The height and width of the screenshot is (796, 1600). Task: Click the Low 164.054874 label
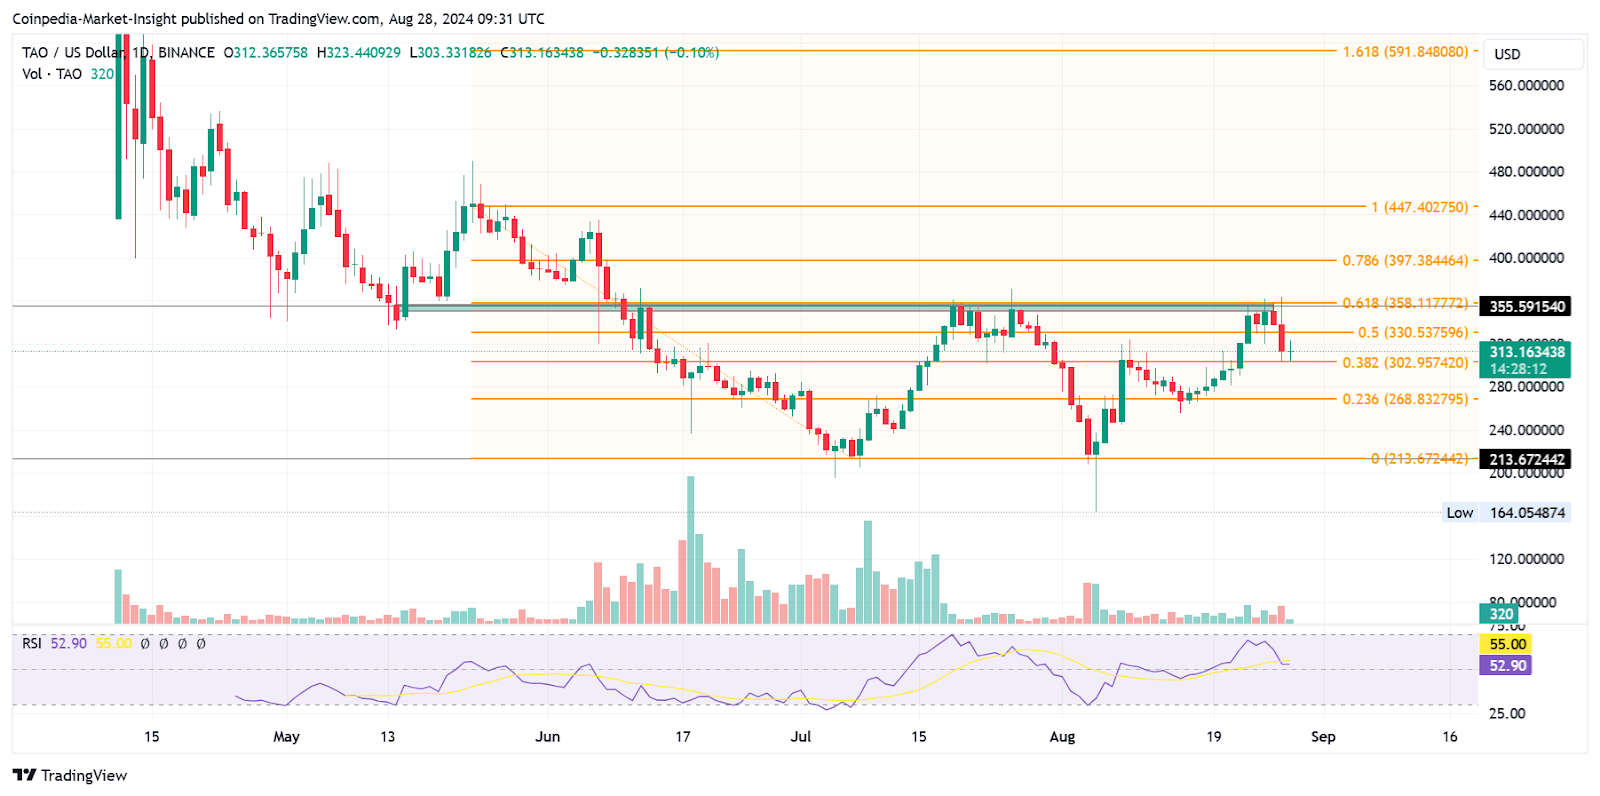coord(1506,513)
